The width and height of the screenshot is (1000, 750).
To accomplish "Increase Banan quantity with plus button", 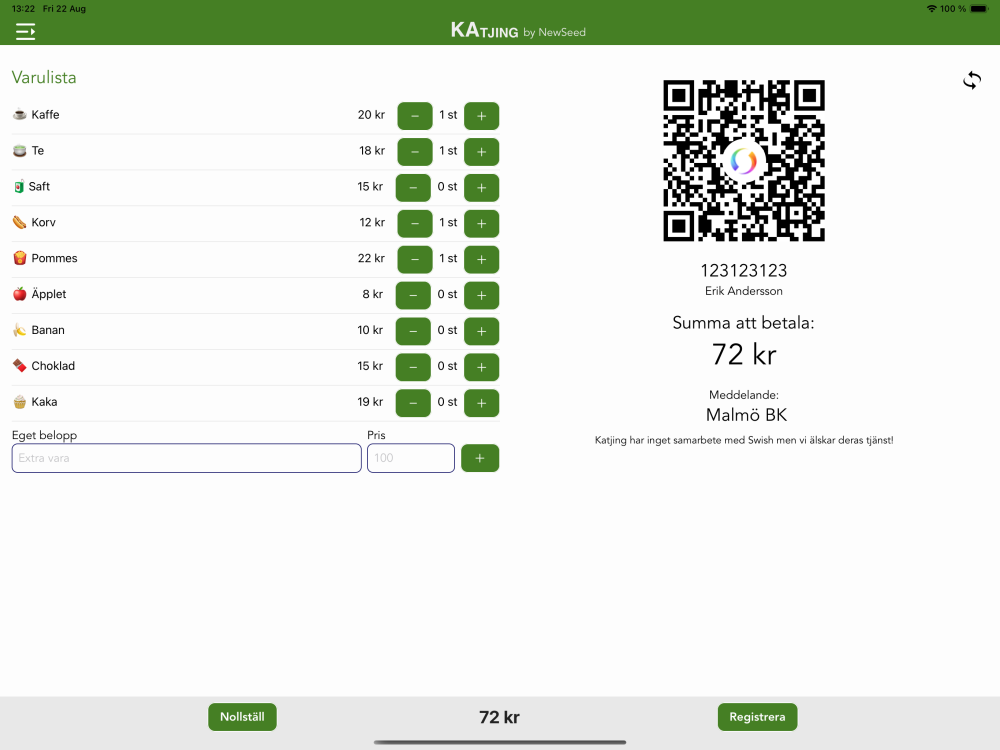I will tap(482, 331).
